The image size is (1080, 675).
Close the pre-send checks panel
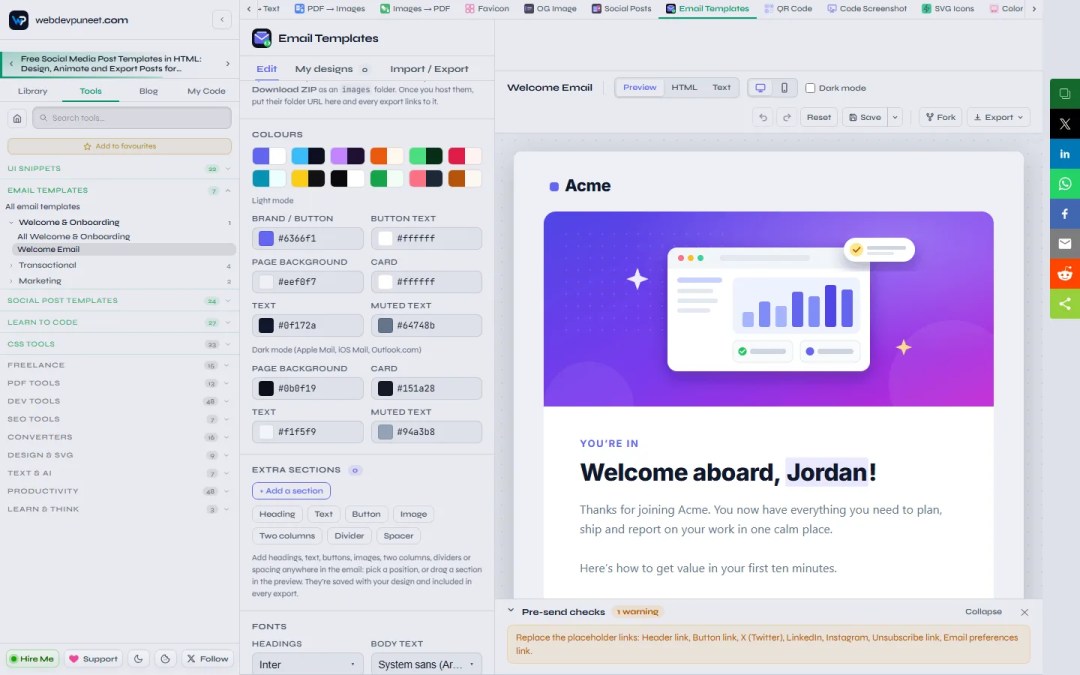click(1024, 612)
